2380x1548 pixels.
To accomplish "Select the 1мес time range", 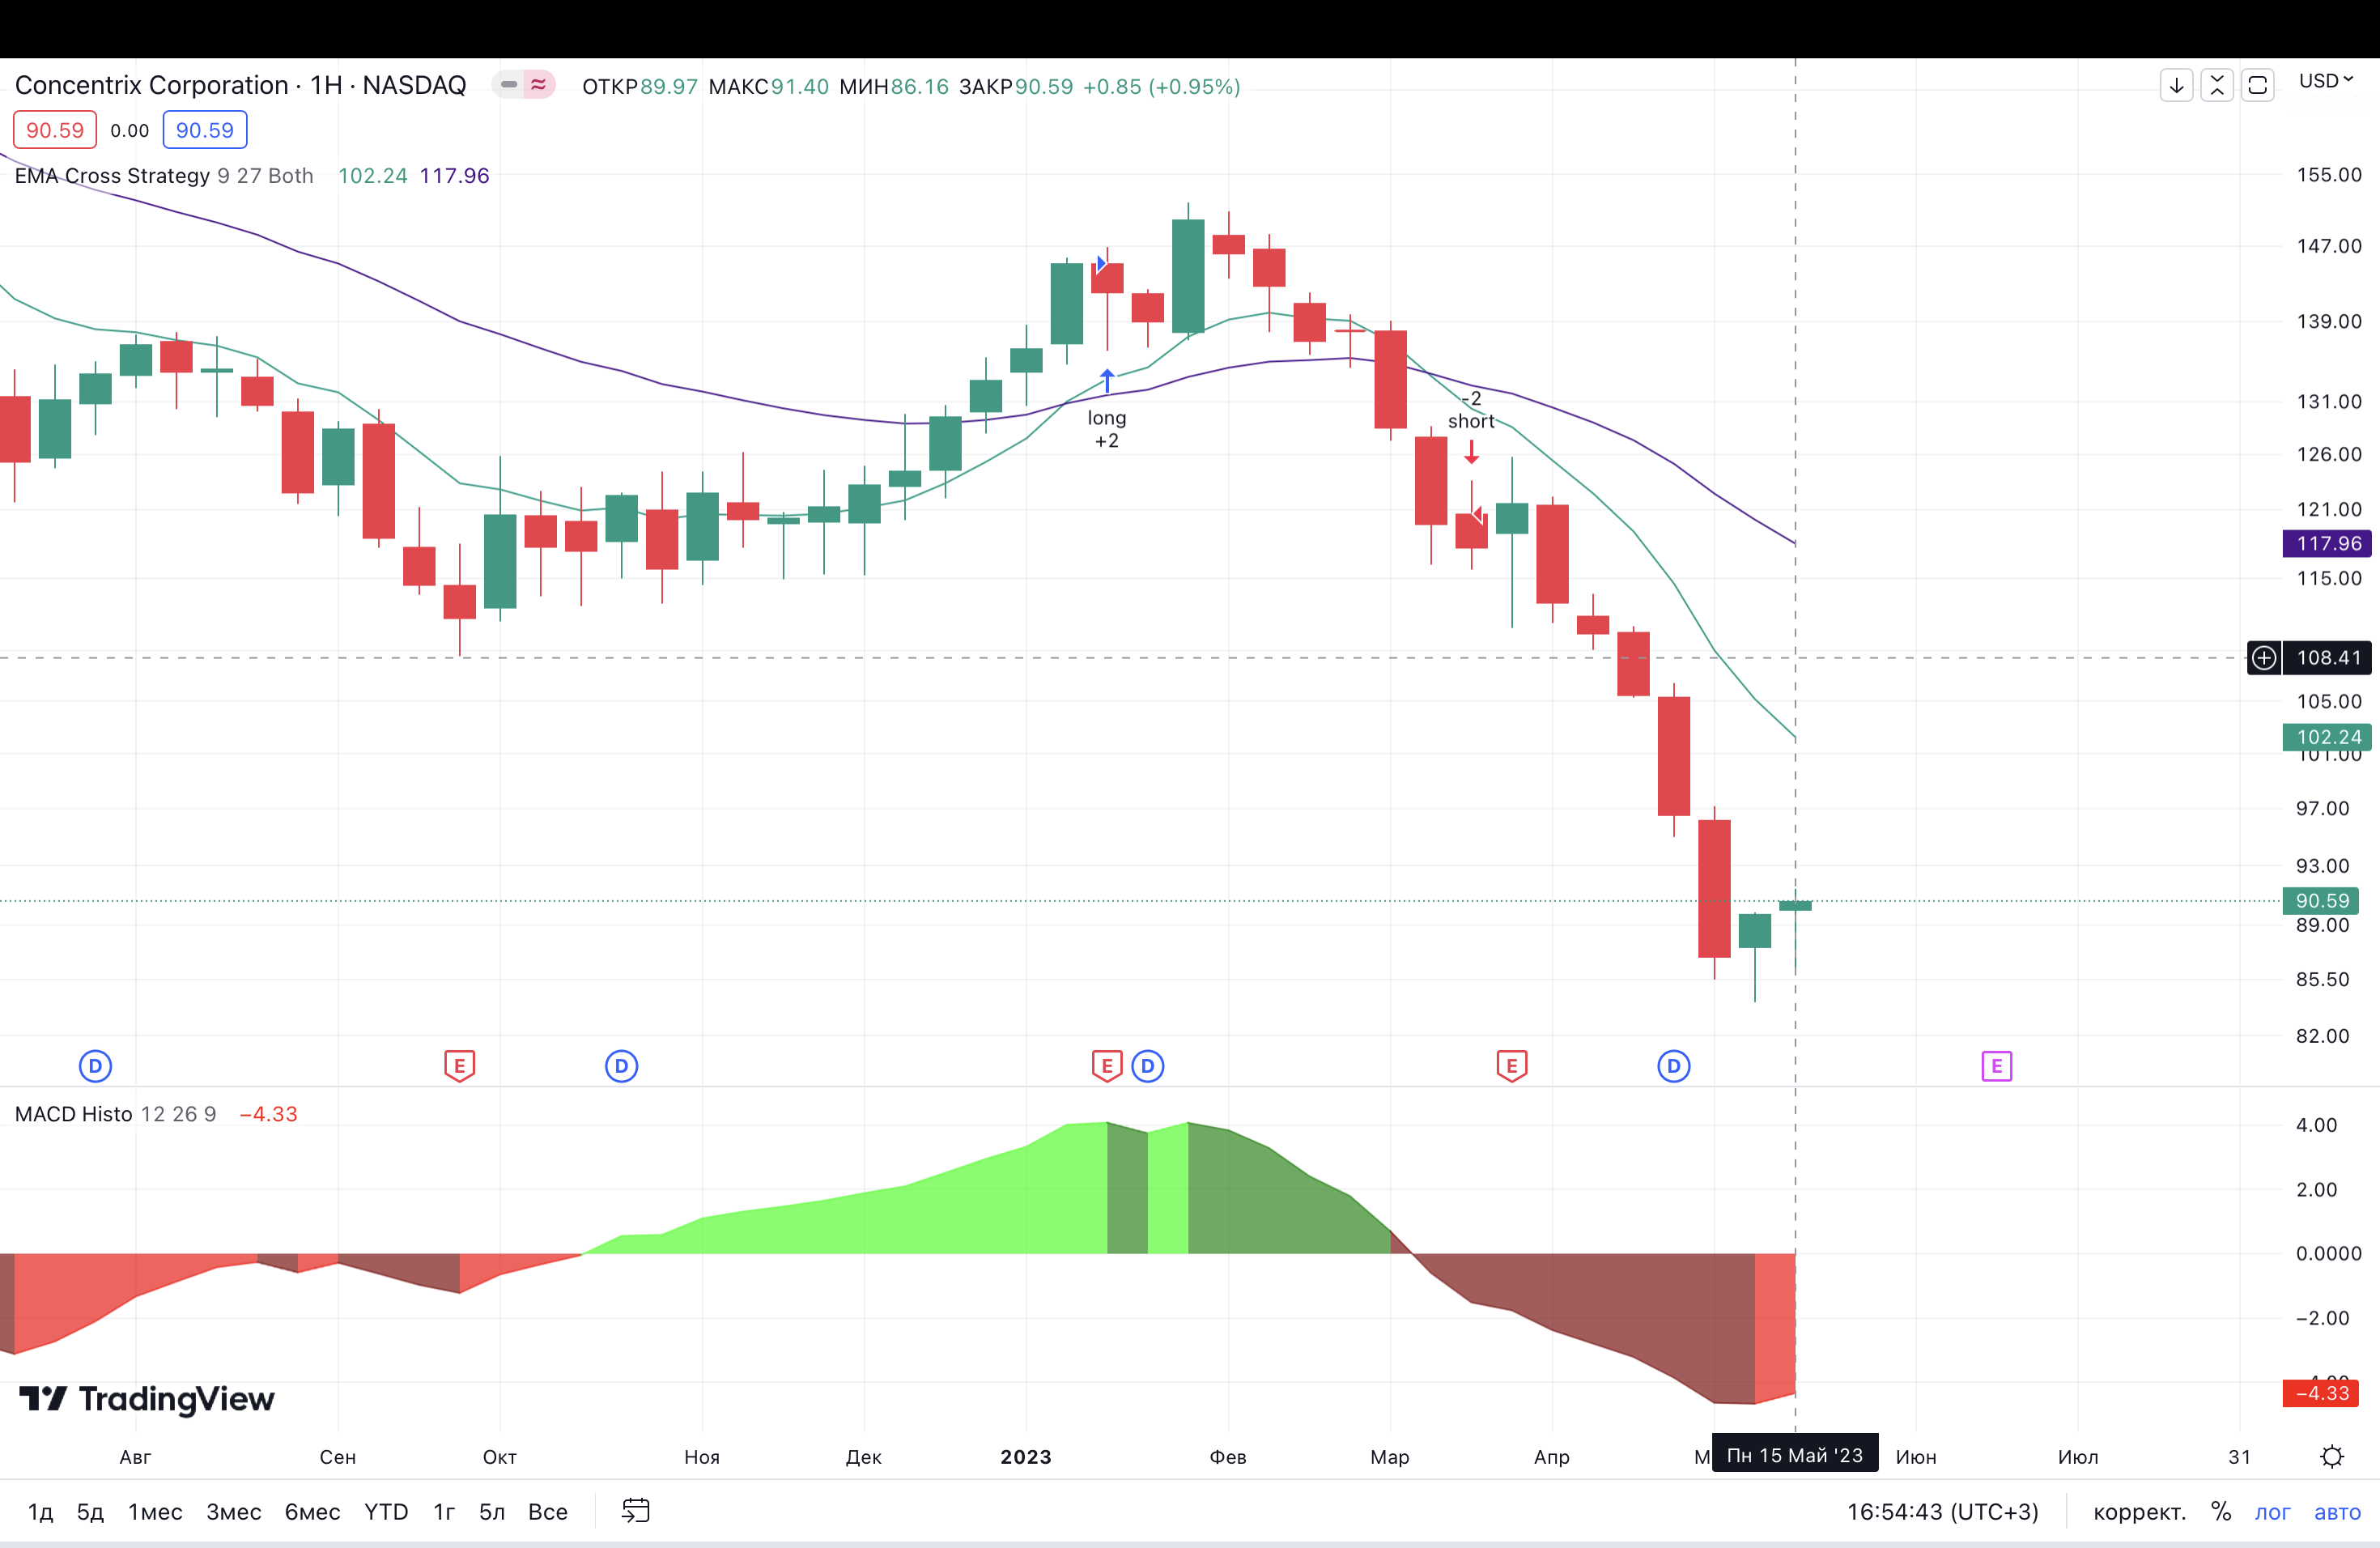I will (x=155, y=1511).
